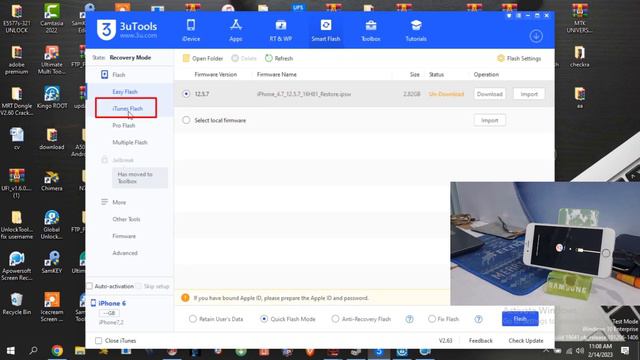Click the blue Flash button

520,319
